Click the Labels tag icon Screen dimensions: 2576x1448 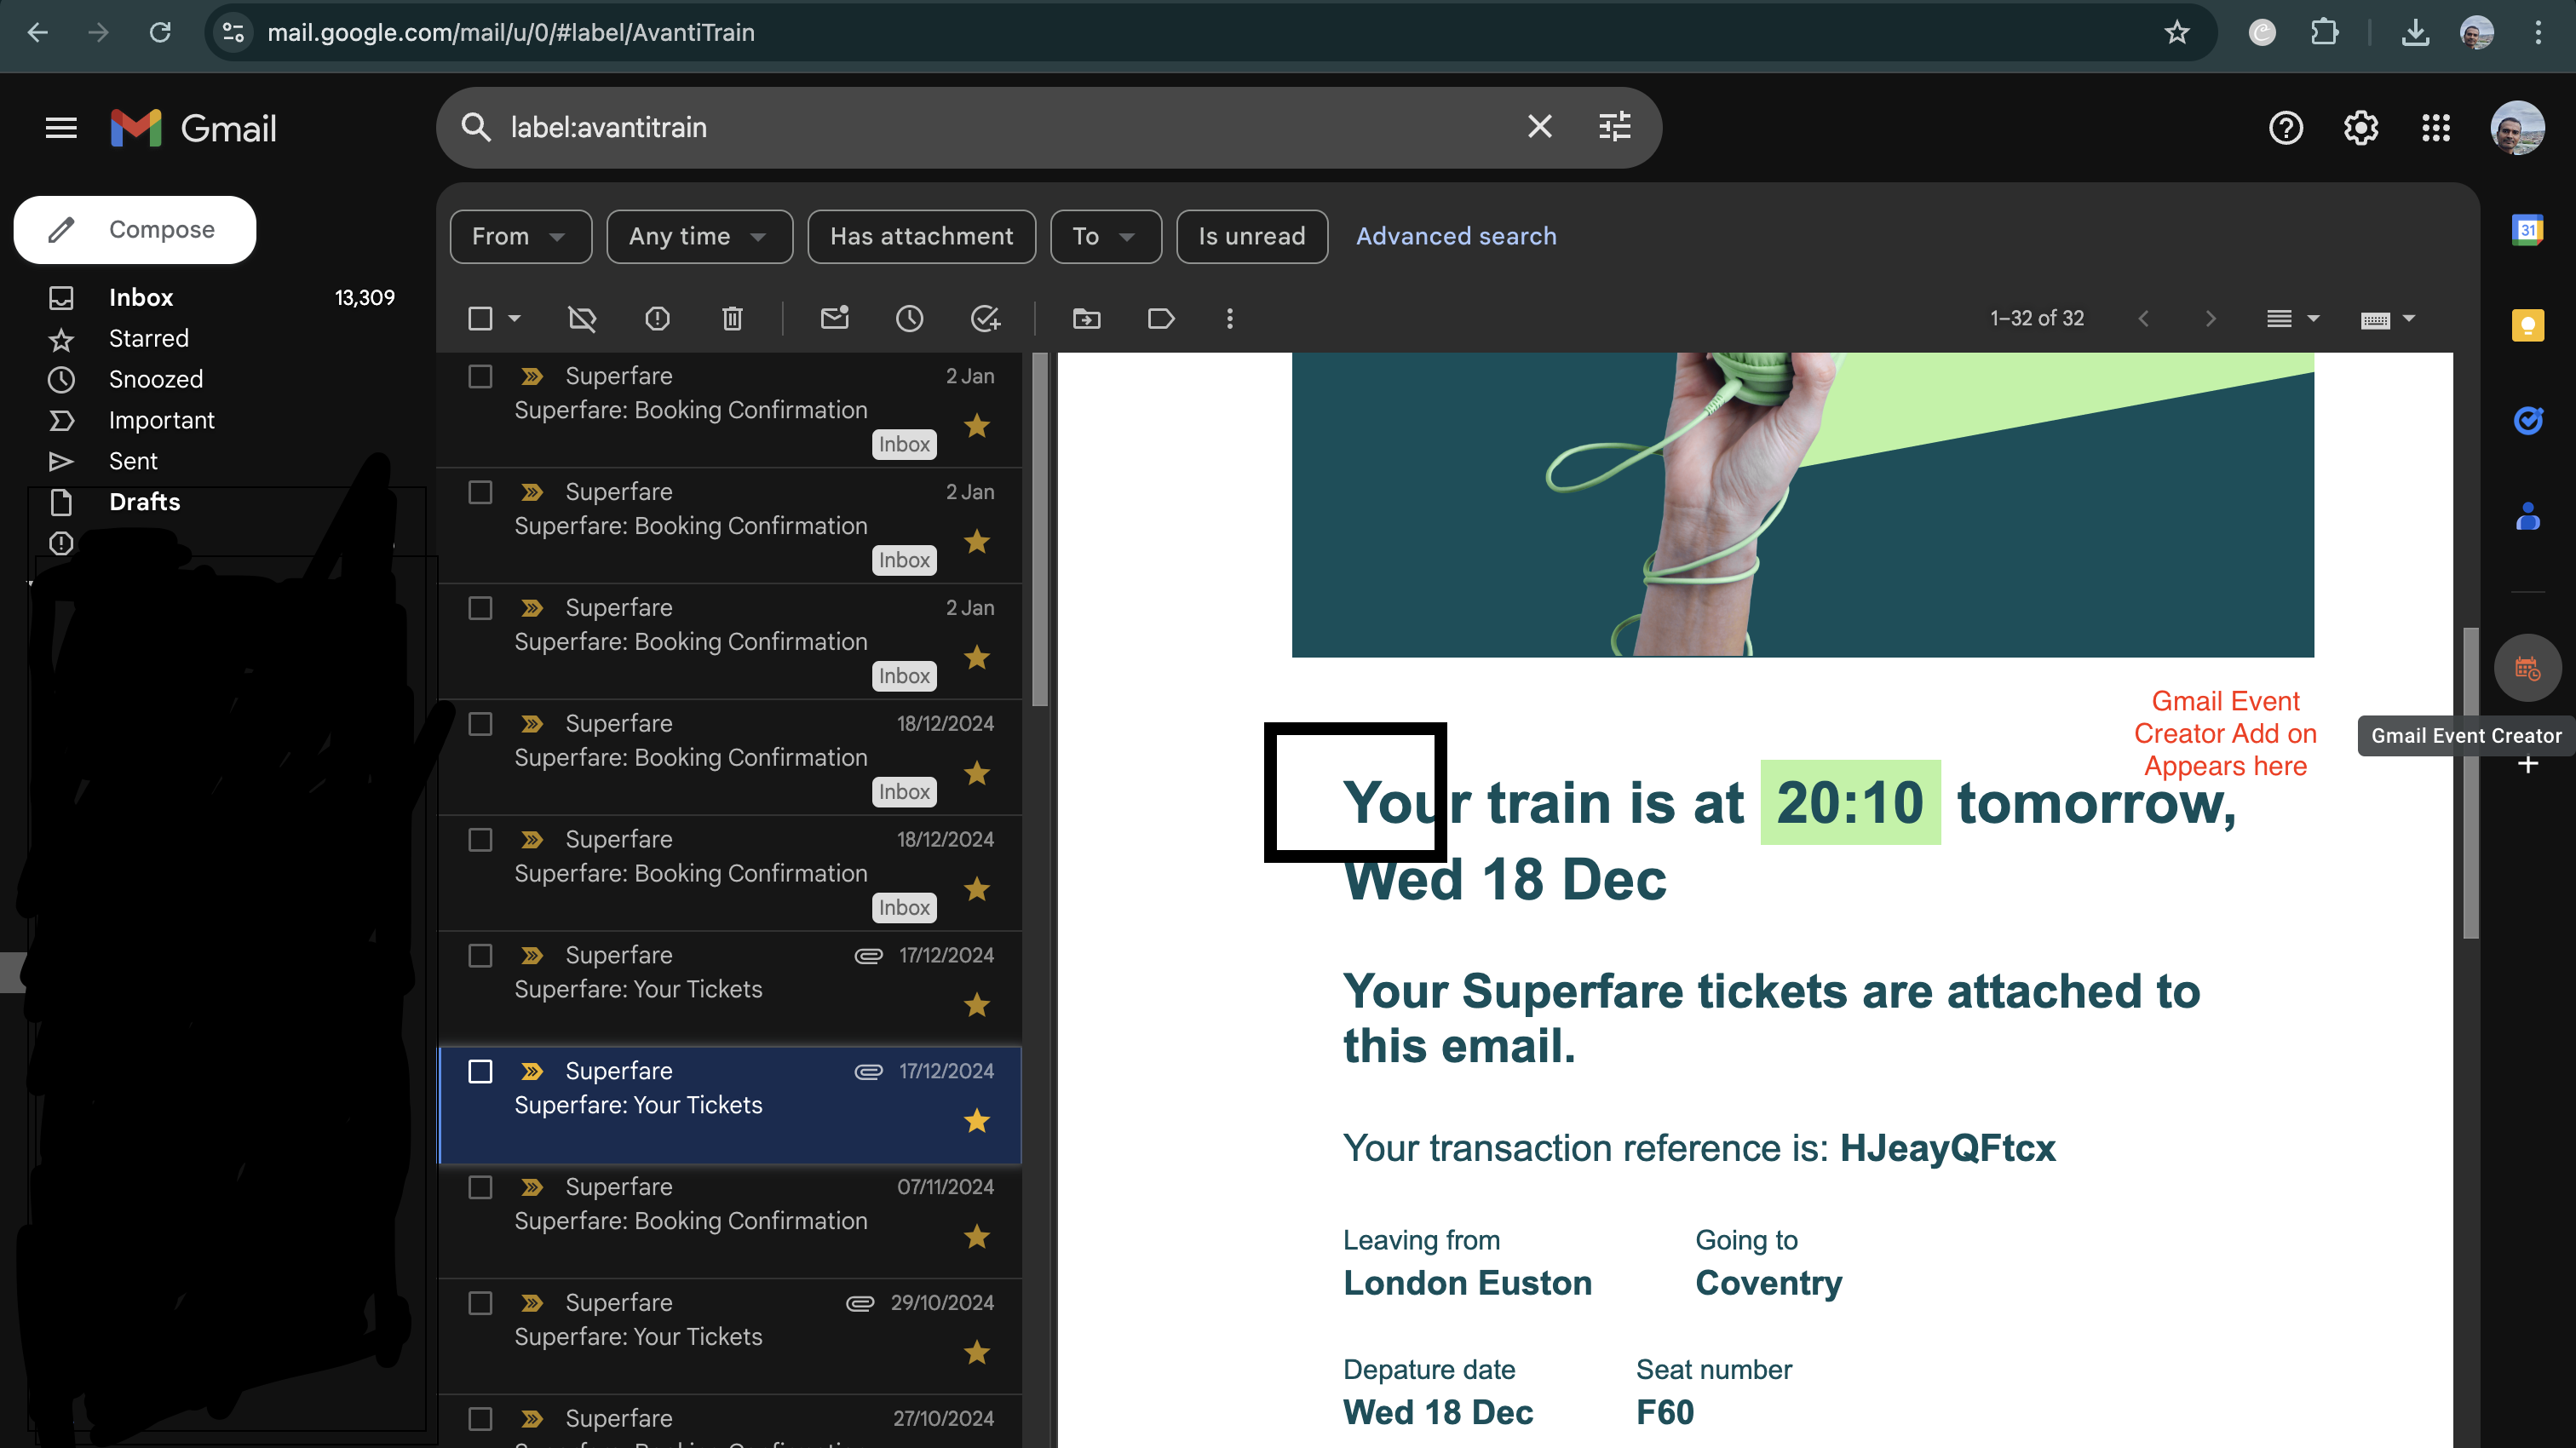tap(1161, 318)
